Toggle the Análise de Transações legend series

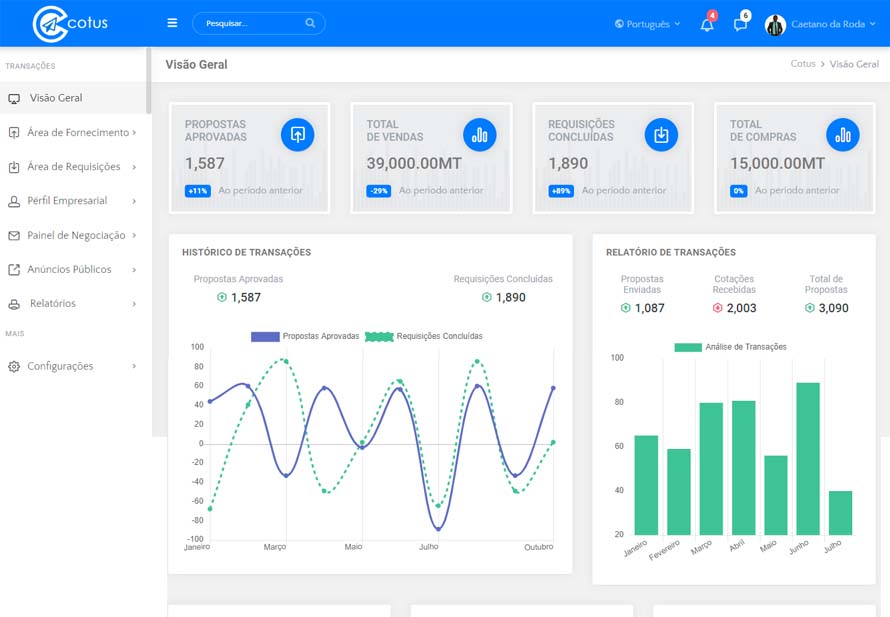tap(731, 347)
